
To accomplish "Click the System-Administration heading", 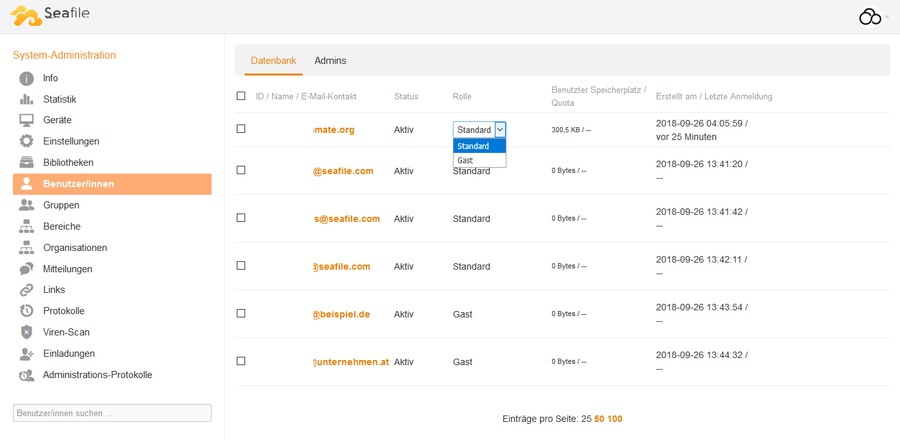I will click(x=64, y=55).
